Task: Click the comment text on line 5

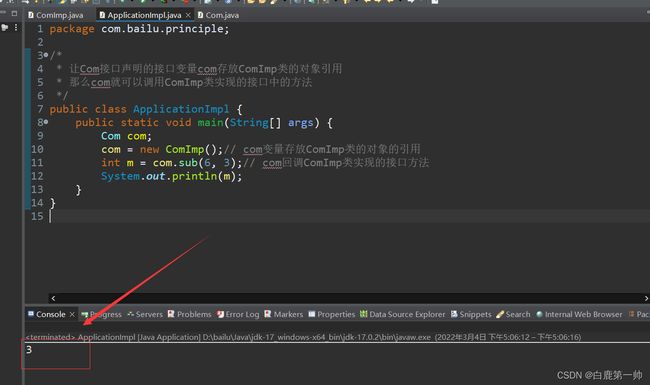Action: pyautogui.click(x=190, y=82)
